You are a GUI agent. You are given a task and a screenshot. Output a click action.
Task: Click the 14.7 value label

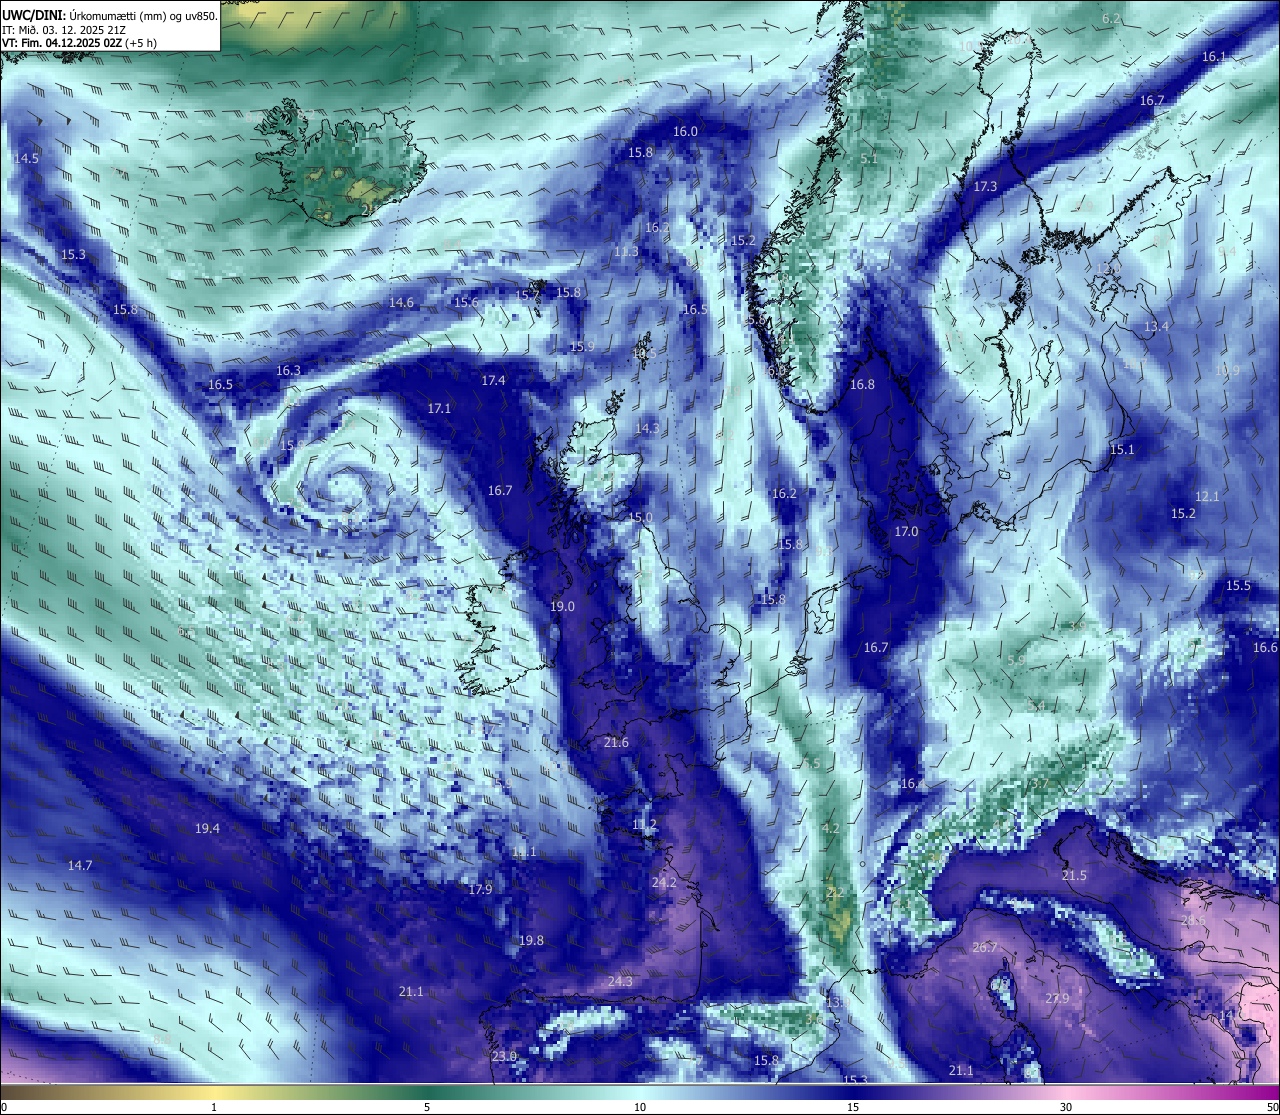pyautogui.click(x=80, y=865)
